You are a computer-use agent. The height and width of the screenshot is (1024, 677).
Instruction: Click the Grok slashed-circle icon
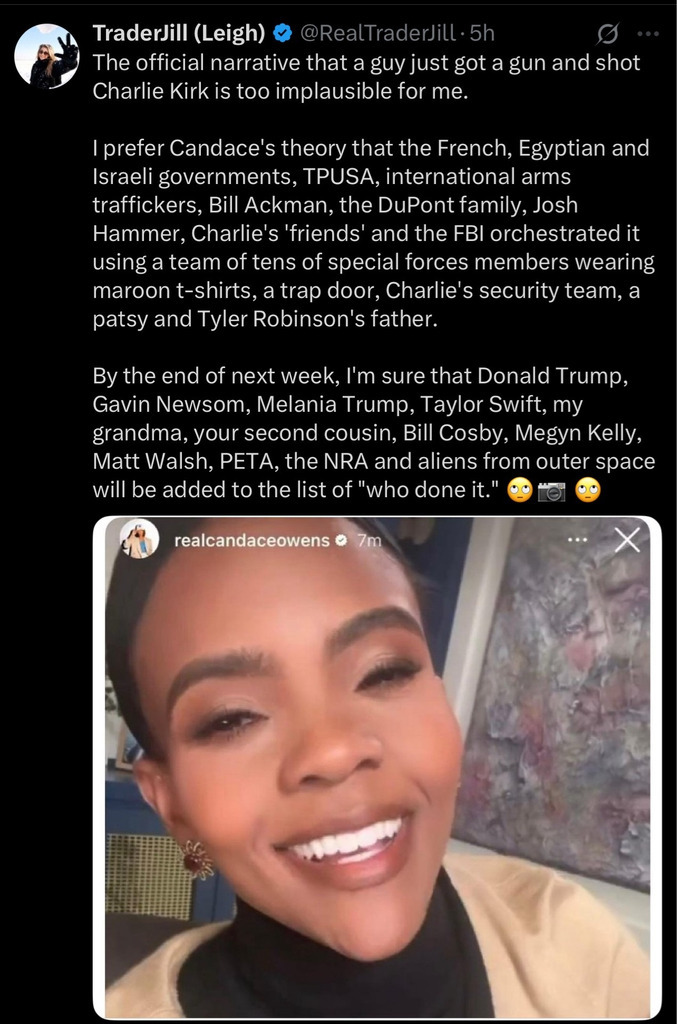click(x=607, y=33)
